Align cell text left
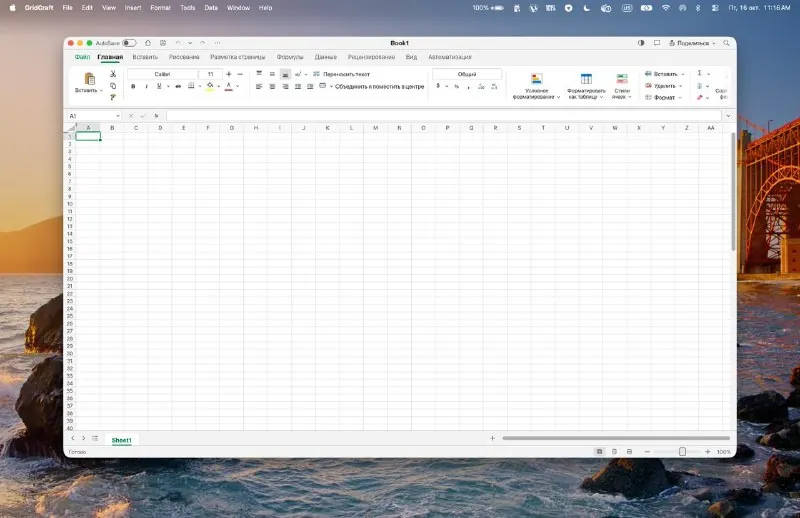The image size is (800, 518). point(259,86)
